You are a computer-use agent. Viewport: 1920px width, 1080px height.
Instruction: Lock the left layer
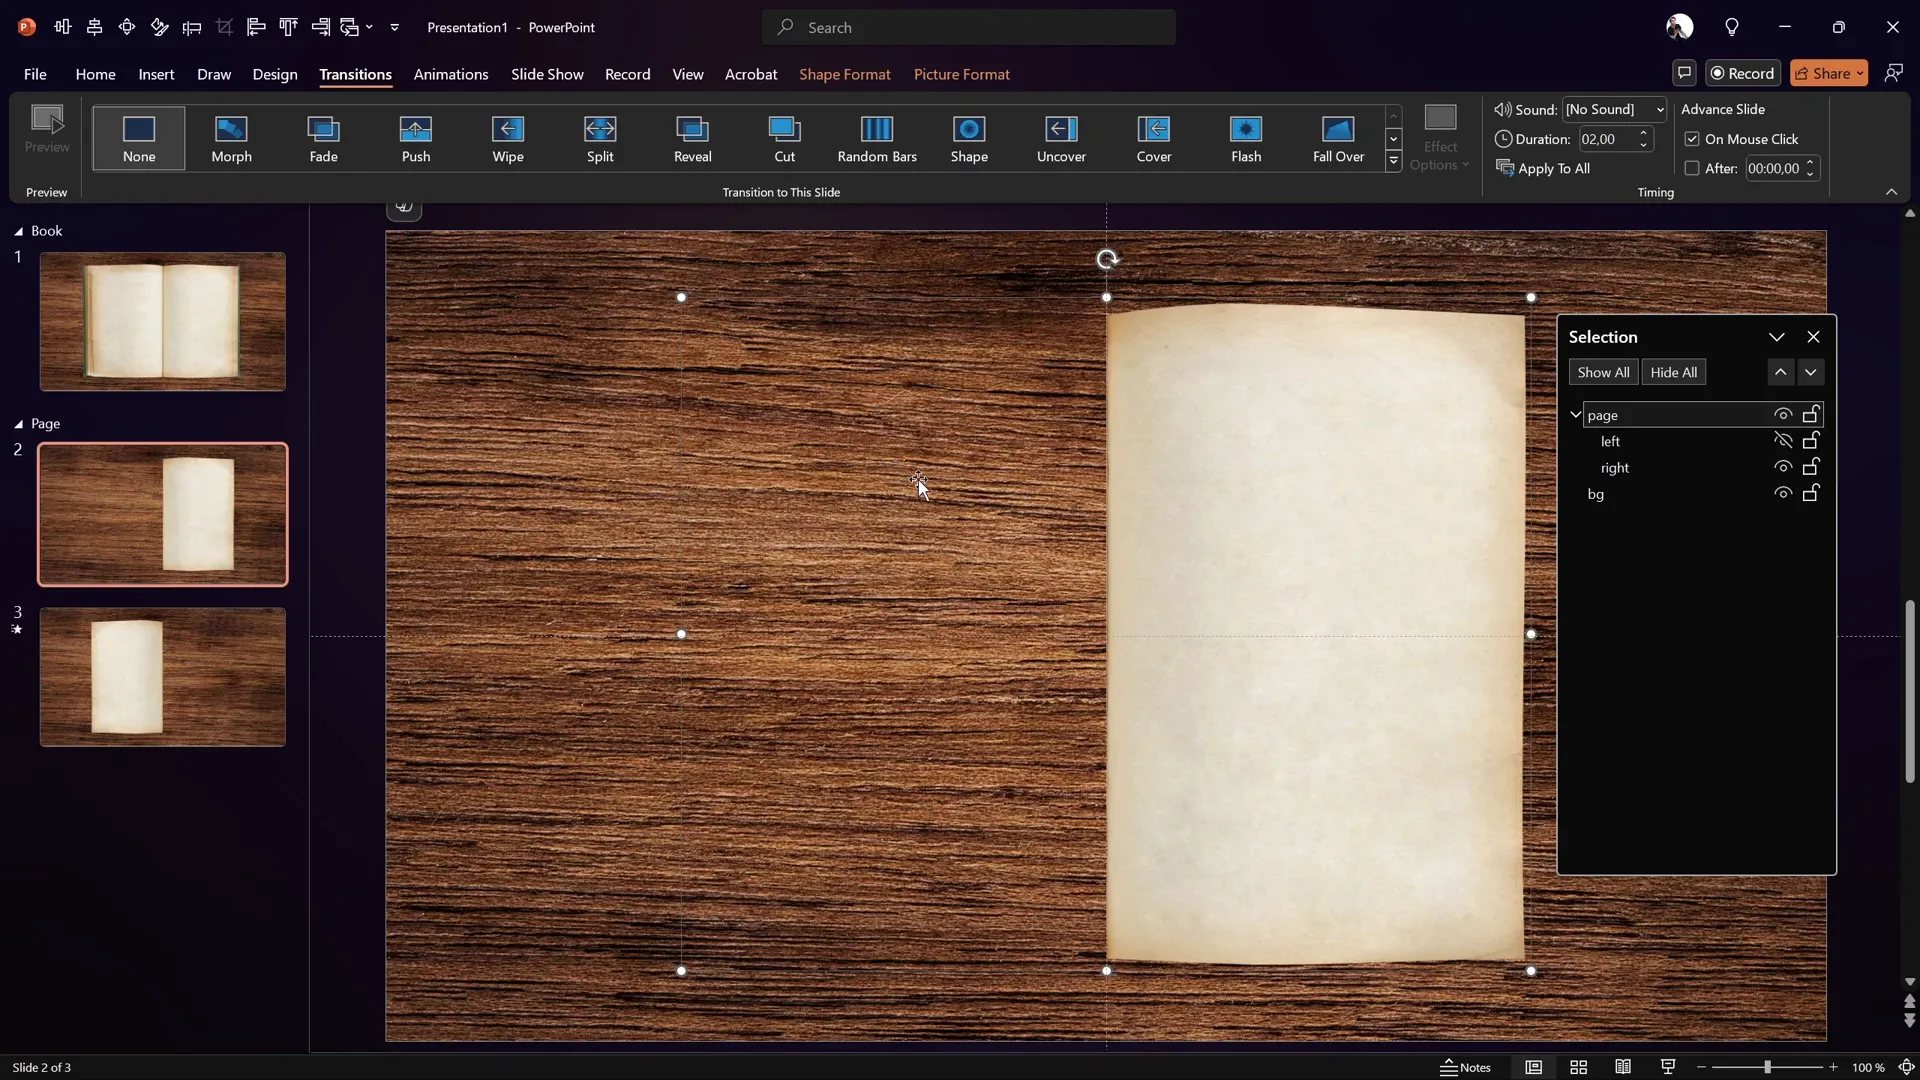[1811, 440]
